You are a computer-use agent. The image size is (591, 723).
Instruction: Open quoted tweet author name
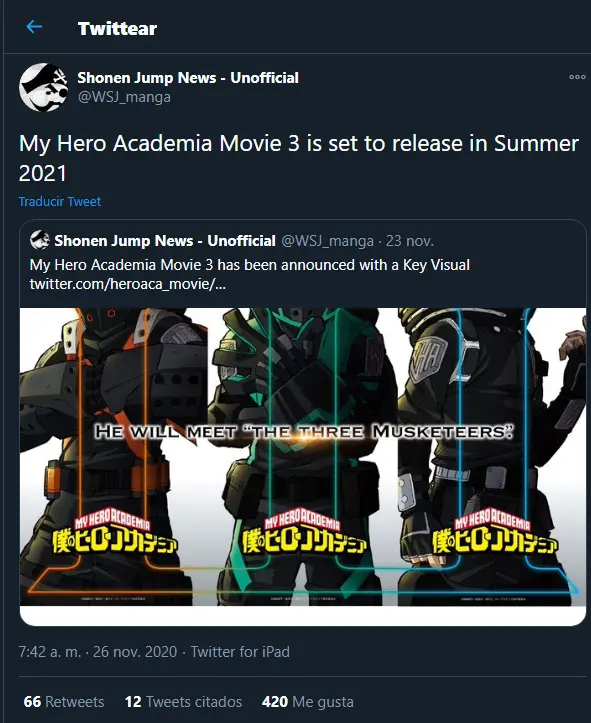[x=165, y=241]
